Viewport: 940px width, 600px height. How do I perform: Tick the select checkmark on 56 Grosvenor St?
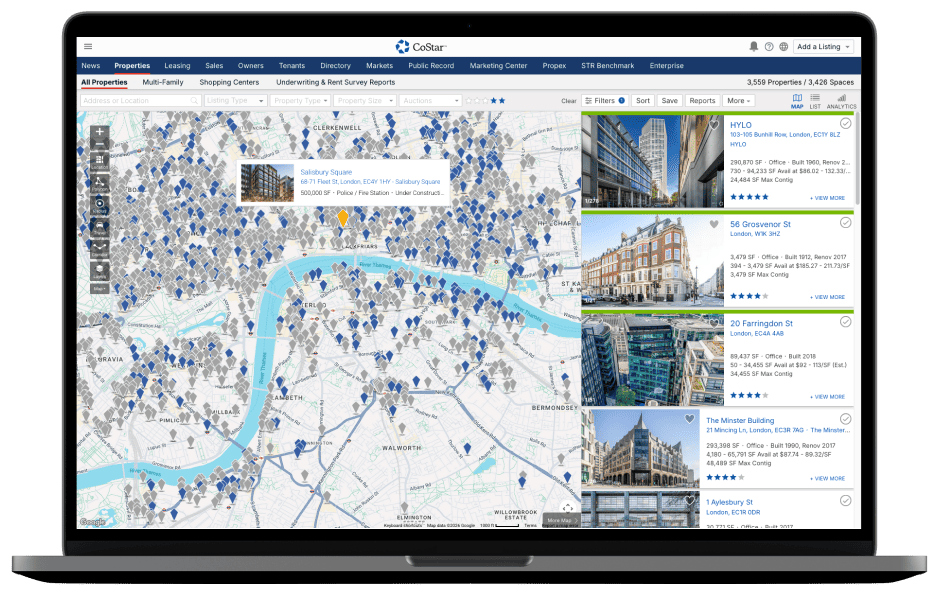click(846, 223)
